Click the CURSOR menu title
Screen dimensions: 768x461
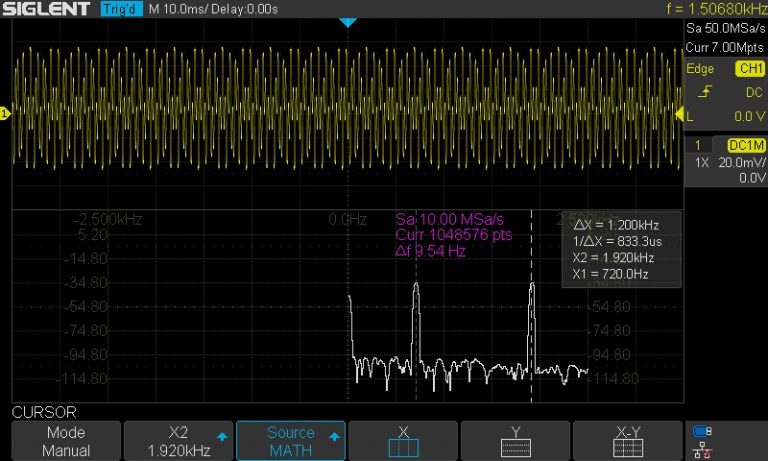[44, 412]
